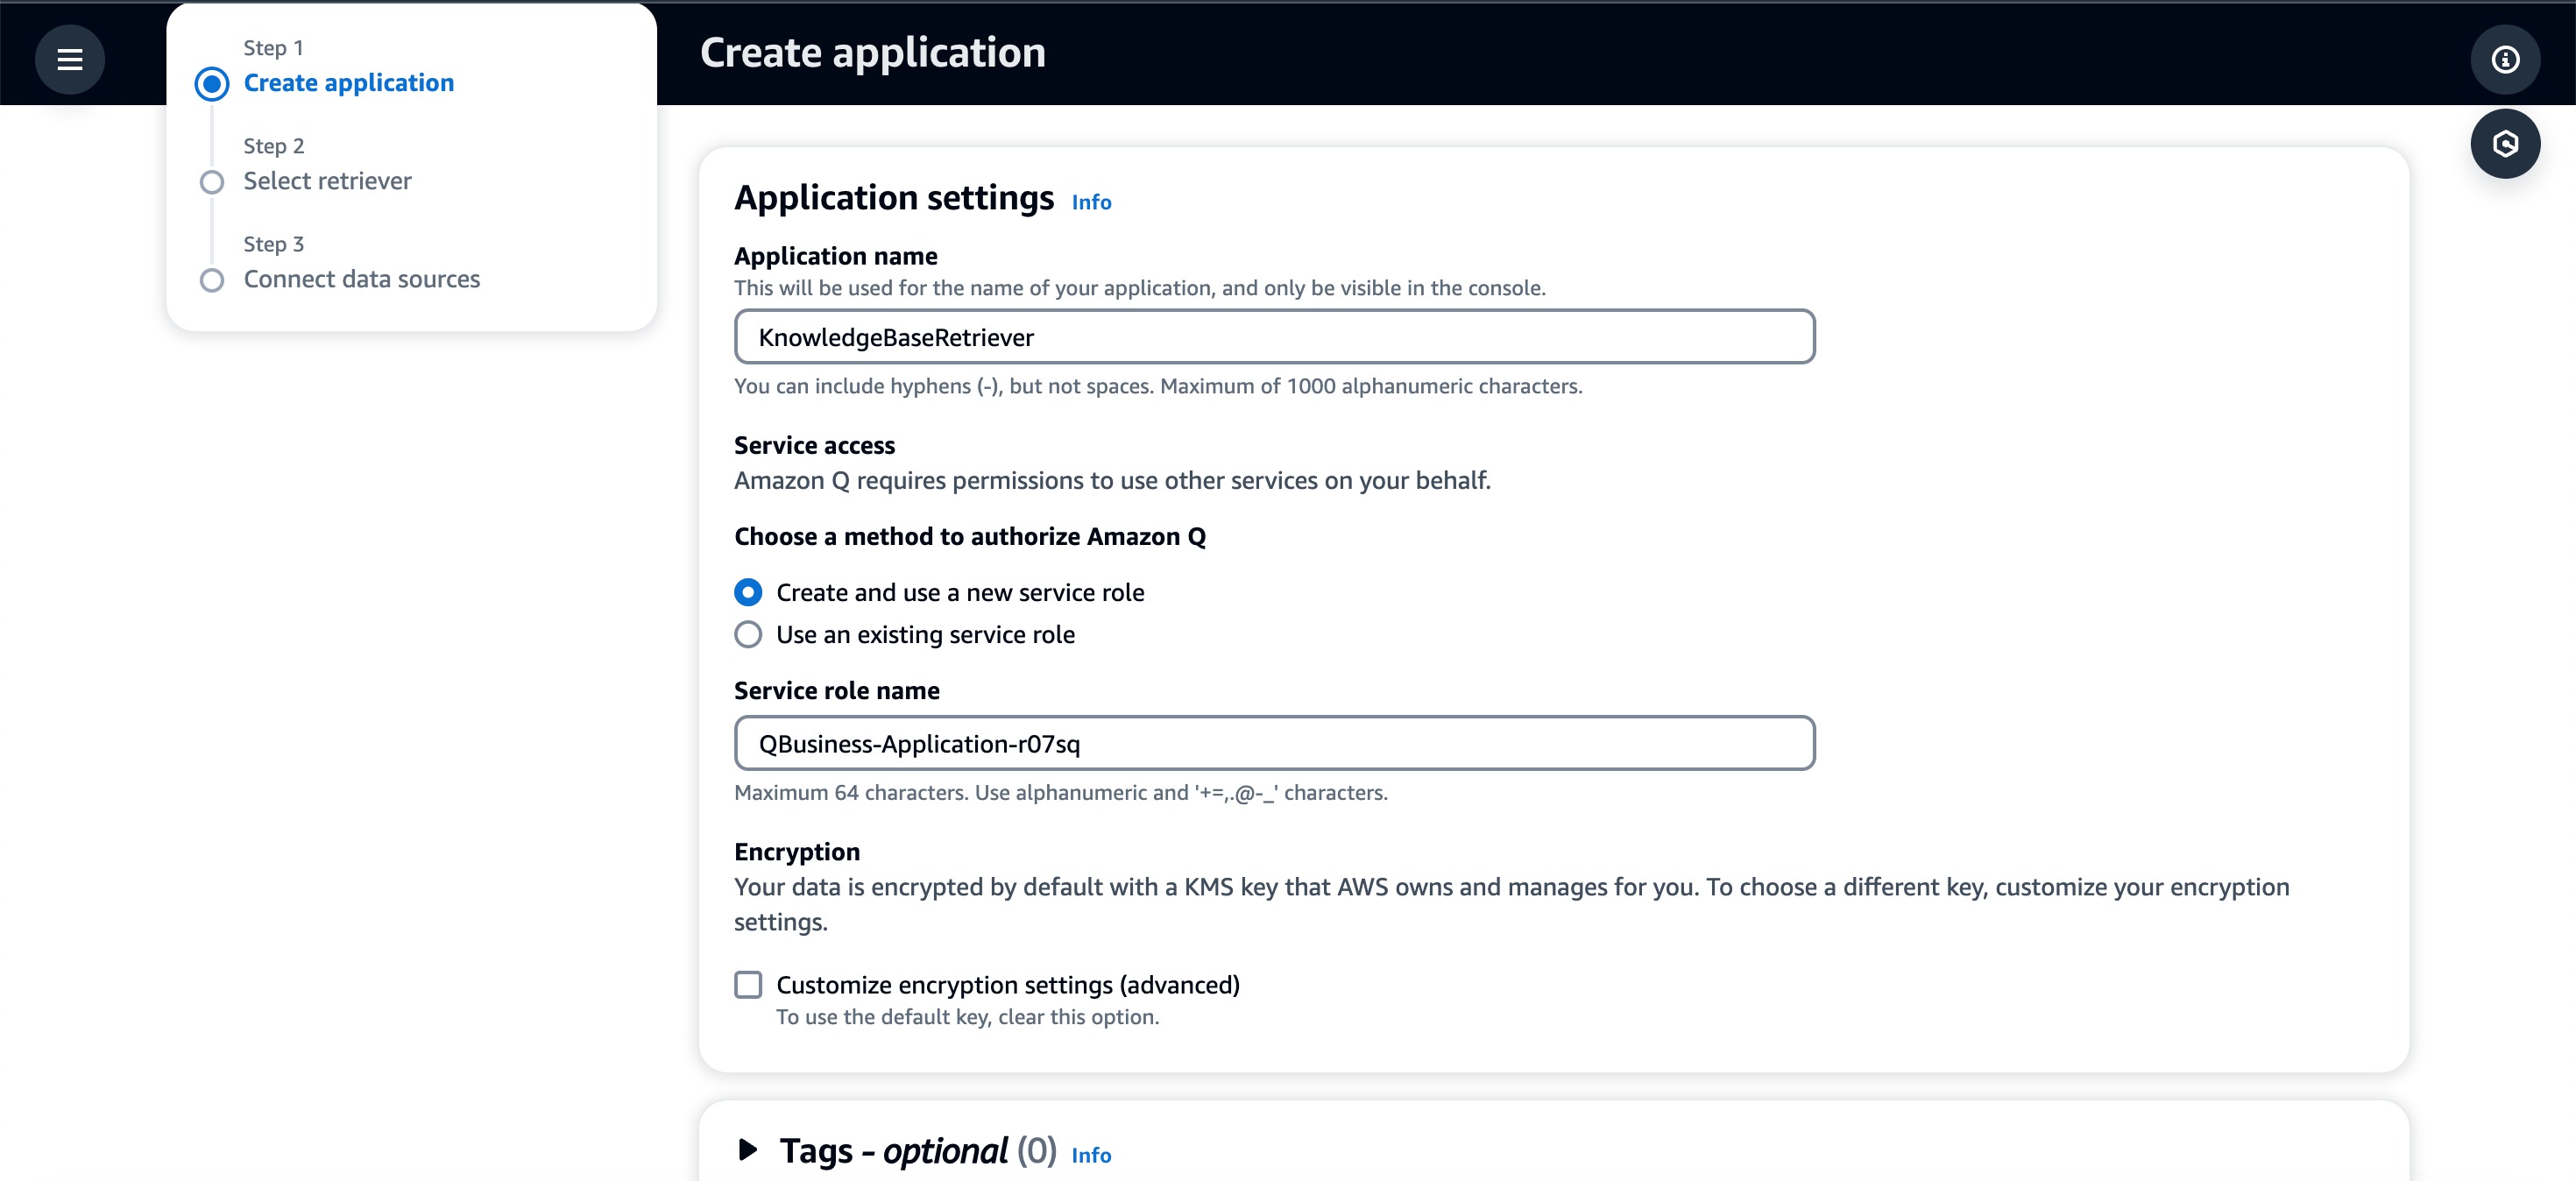Go to Connect data sources step
Image resolution: width=2576 pixels, height=1181 pixels.
click(x=361, y=279)
